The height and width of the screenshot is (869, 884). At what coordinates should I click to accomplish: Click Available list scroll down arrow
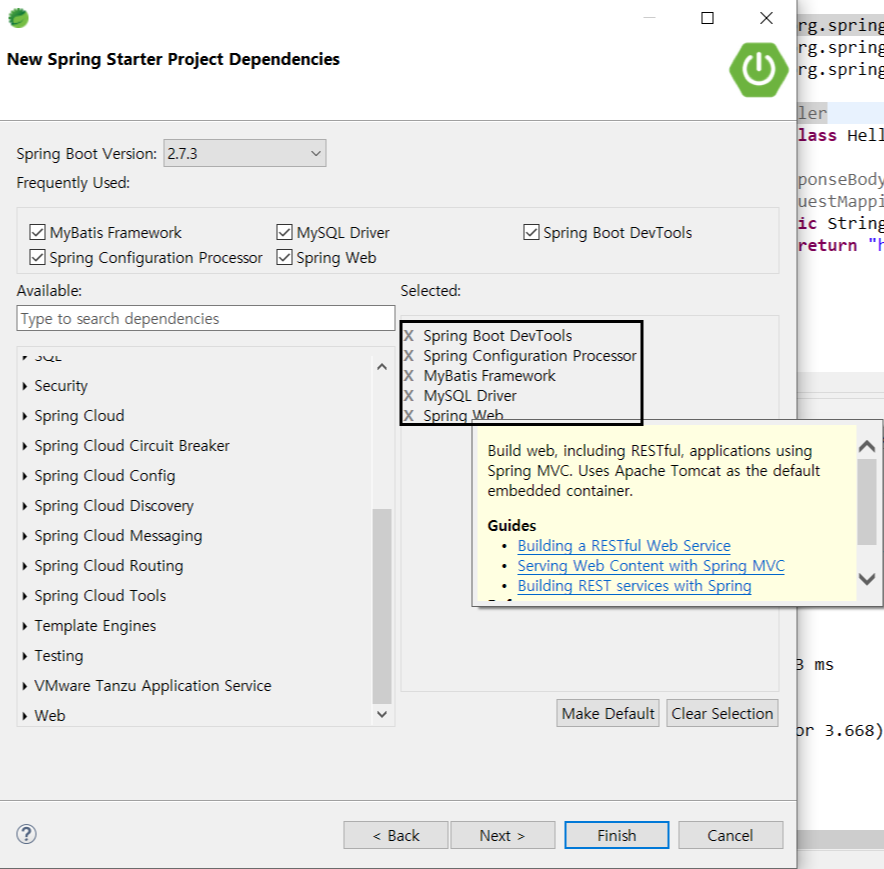(x=382, y=714)
